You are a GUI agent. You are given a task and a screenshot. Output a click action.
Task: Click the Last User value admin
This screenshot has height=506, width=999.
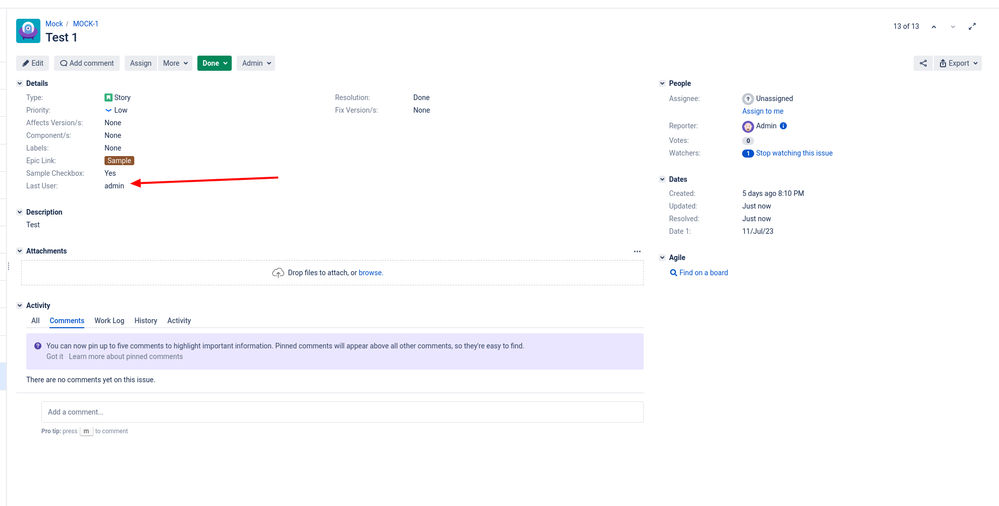tap(115, 186)
